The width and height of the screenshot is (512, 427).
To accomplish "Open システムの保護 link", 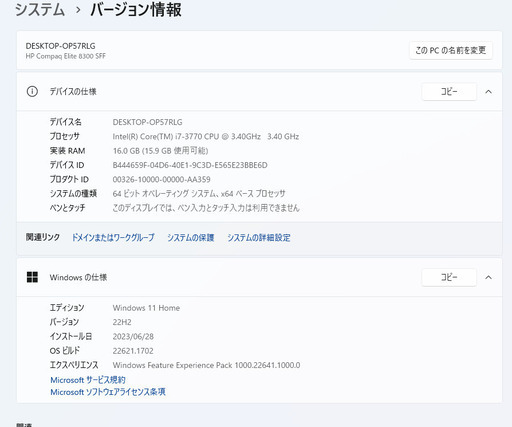I will click(191, 237).
